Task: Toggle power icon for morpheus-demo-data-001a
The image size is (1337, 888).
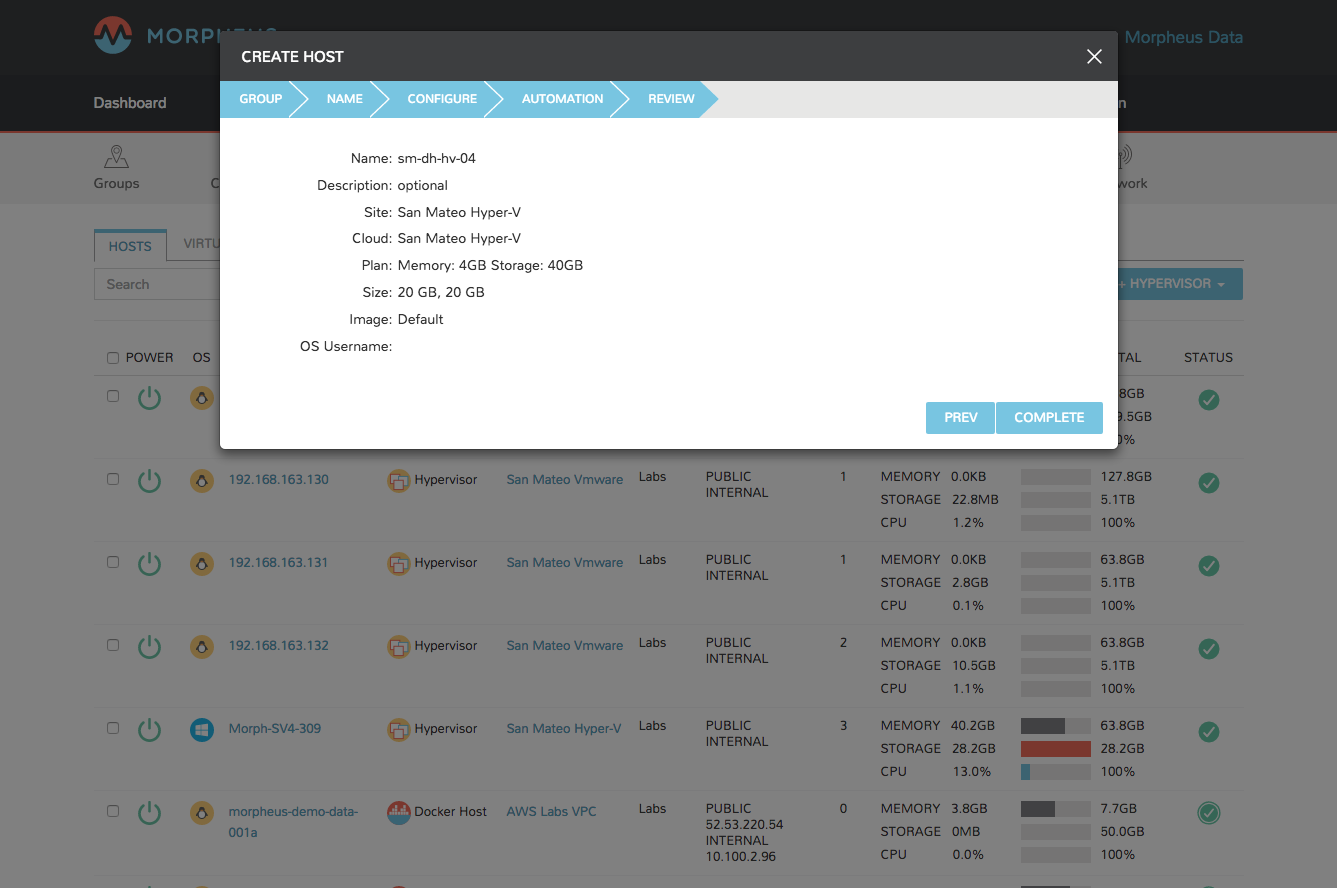Action: tap(149, 814)
